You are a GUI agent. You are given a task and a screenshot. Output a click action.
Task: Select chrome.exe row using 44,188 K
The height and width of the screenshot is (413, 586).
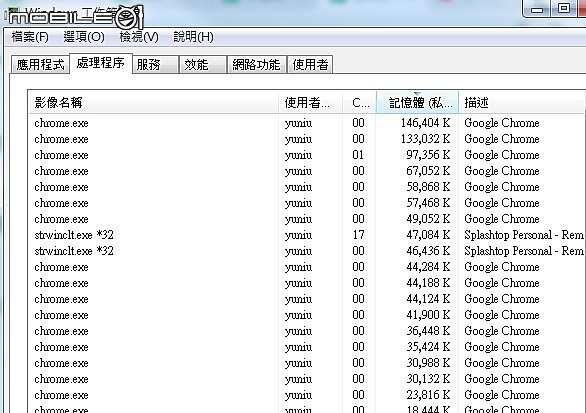(306, 283)
